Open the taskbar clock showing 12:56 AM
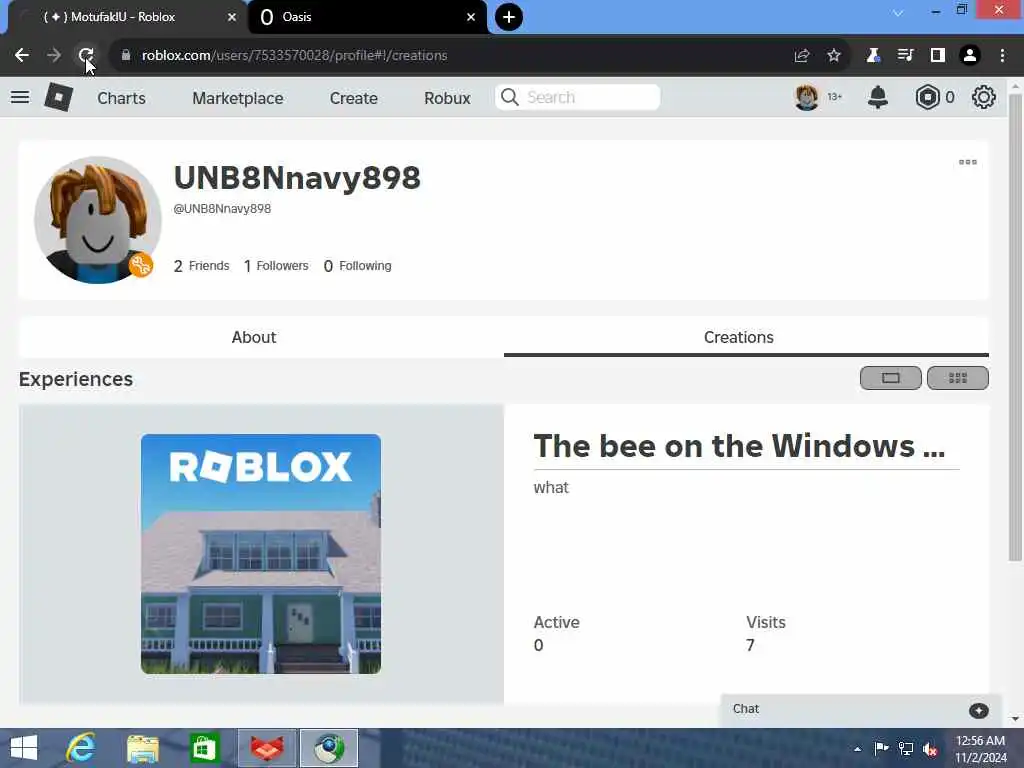Image resolution: width=1024 pixels, height=768 pixels. [981, 748]
